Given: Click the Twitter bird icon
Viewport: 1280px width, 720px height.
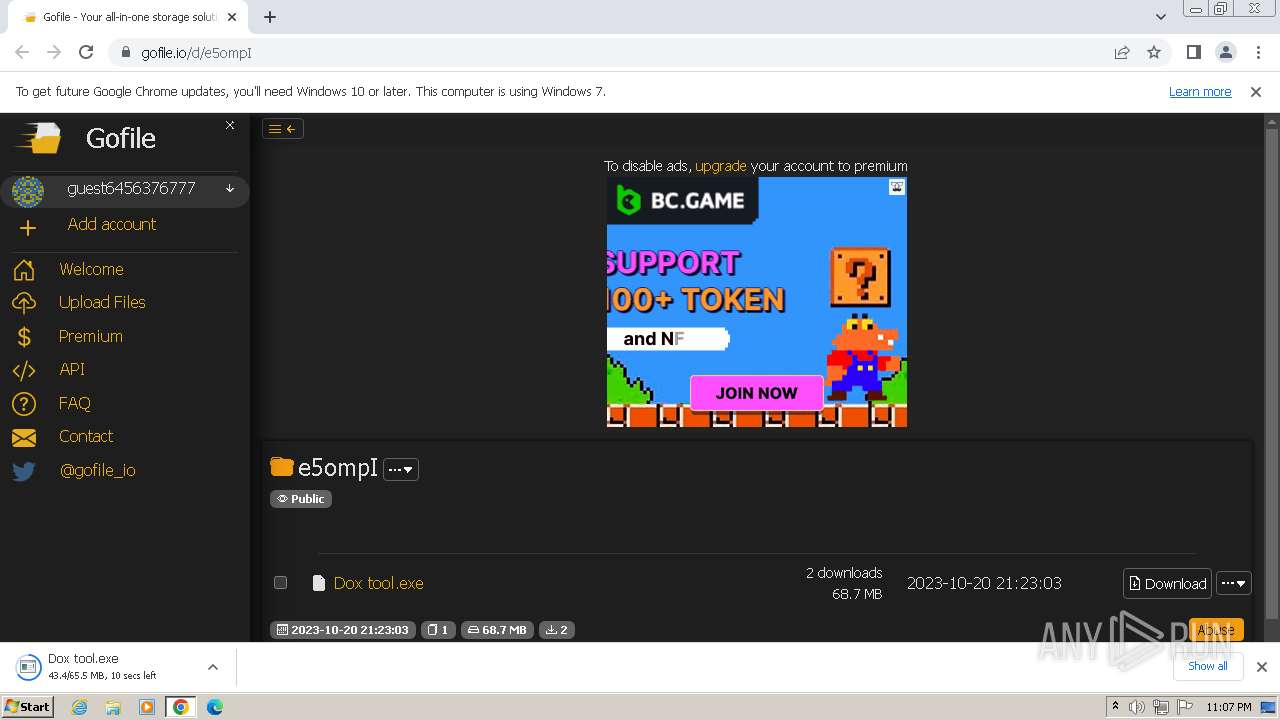Looking at the screenshot, I should pos(24,471).
